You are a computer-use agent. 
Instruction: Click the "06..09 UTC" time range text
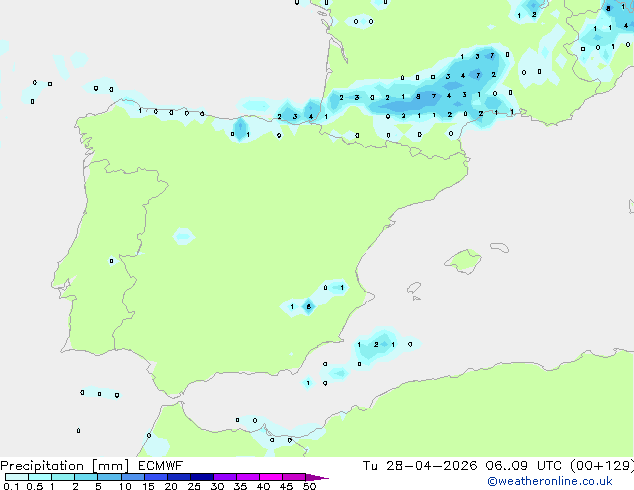coord(524,466)
